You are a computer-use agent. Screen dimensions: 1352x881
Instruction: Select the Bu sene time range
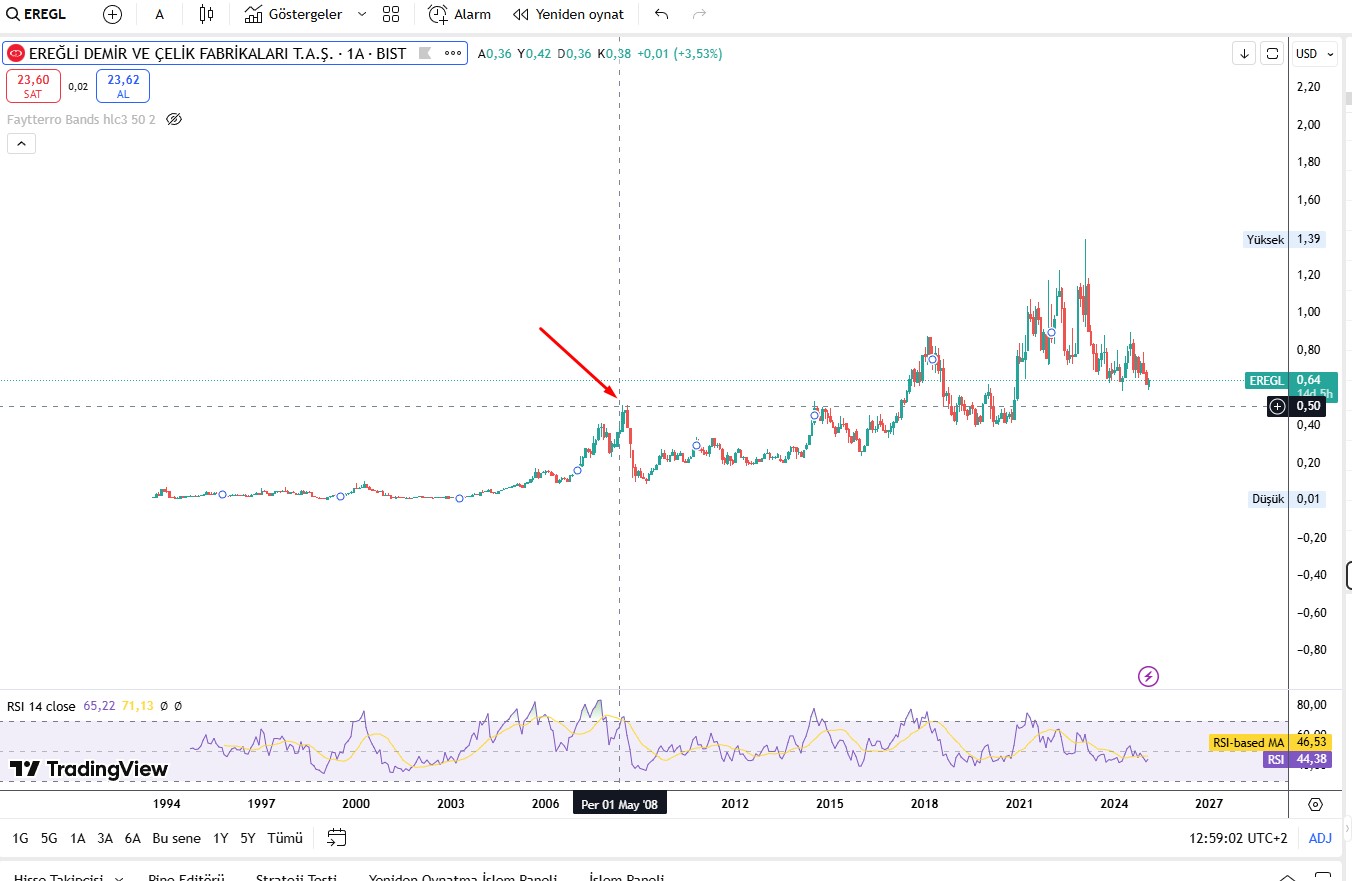click(x=176, y=838)
